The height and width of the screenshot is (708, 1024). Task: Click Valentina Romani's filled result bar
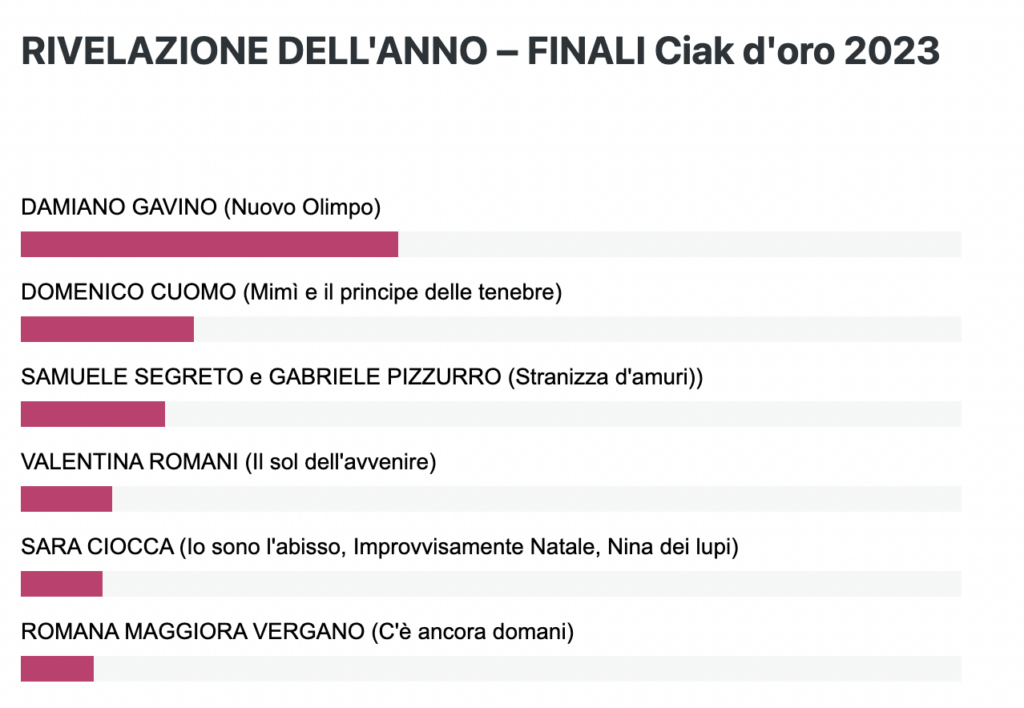point(66,499)
